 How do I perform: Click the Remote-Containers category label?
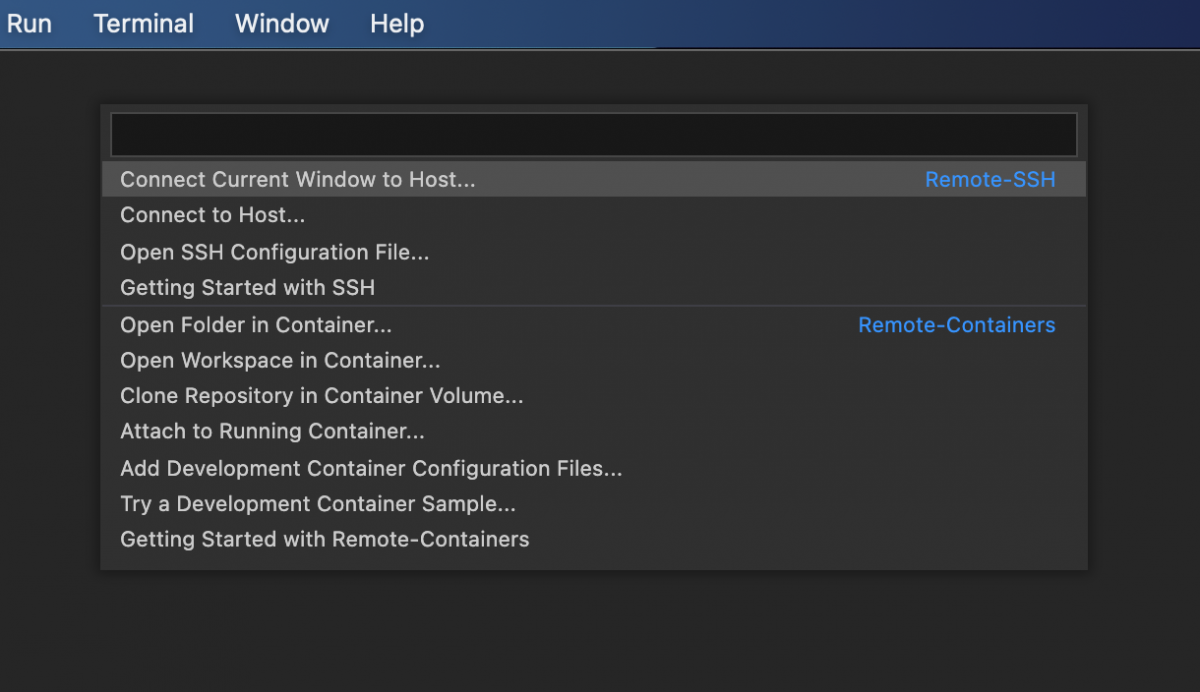point(956,324)
